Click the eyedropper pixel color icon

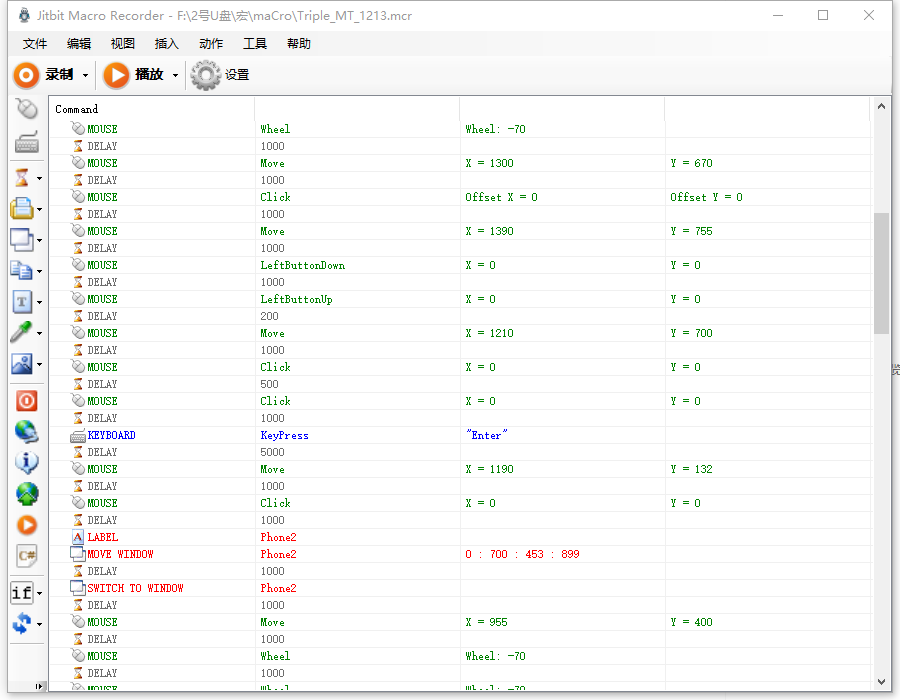[x=22, y=332]
